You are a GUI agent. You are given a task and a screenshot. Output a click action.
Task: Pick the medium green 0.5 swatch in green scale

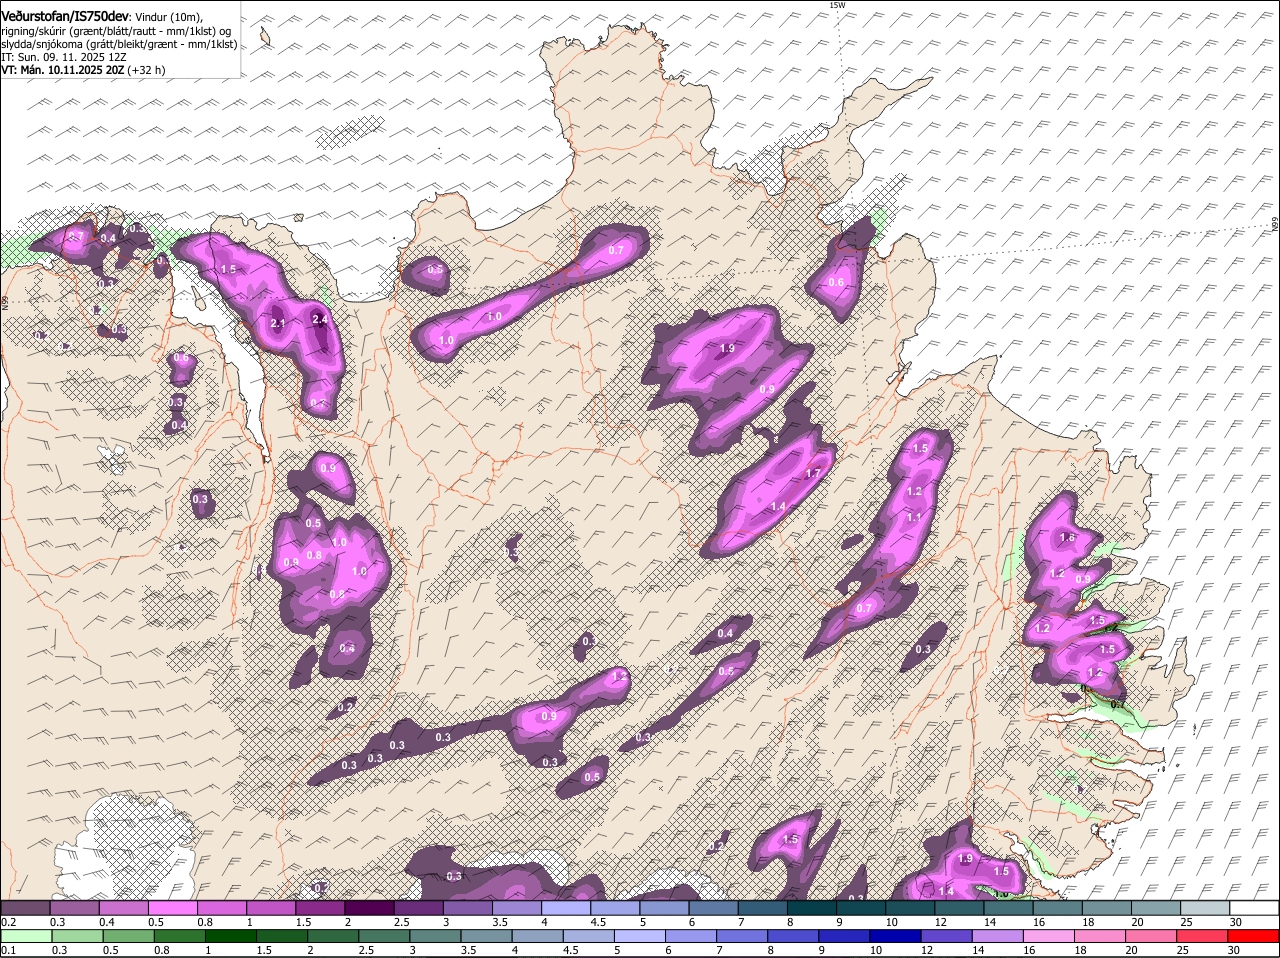tap(128, 936)
